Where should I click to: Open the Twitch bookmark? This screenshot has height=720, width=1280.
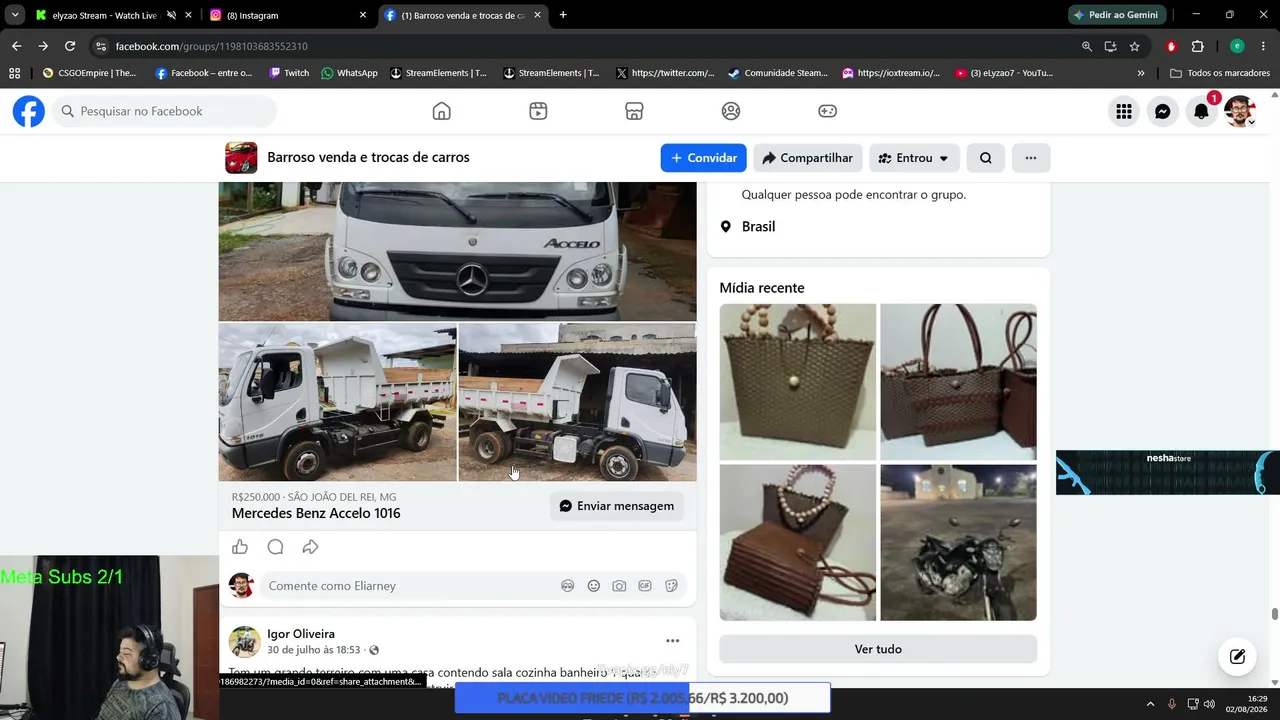coord(289,73)
